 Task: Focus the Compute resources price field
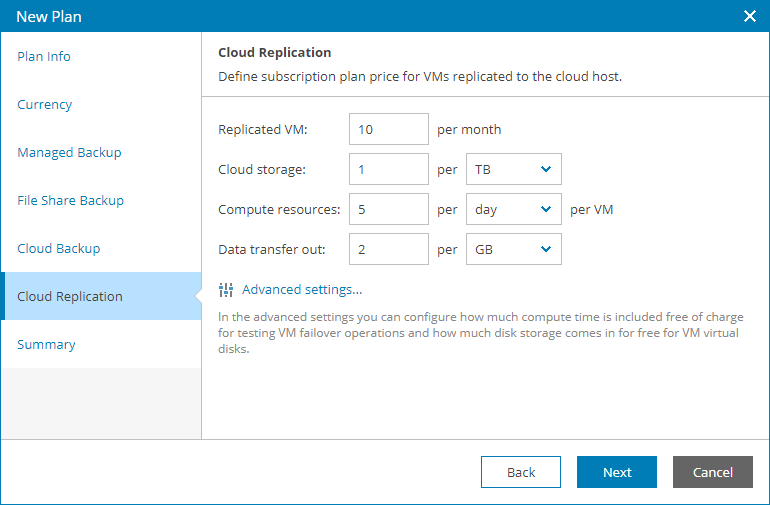tap(389, 209)
